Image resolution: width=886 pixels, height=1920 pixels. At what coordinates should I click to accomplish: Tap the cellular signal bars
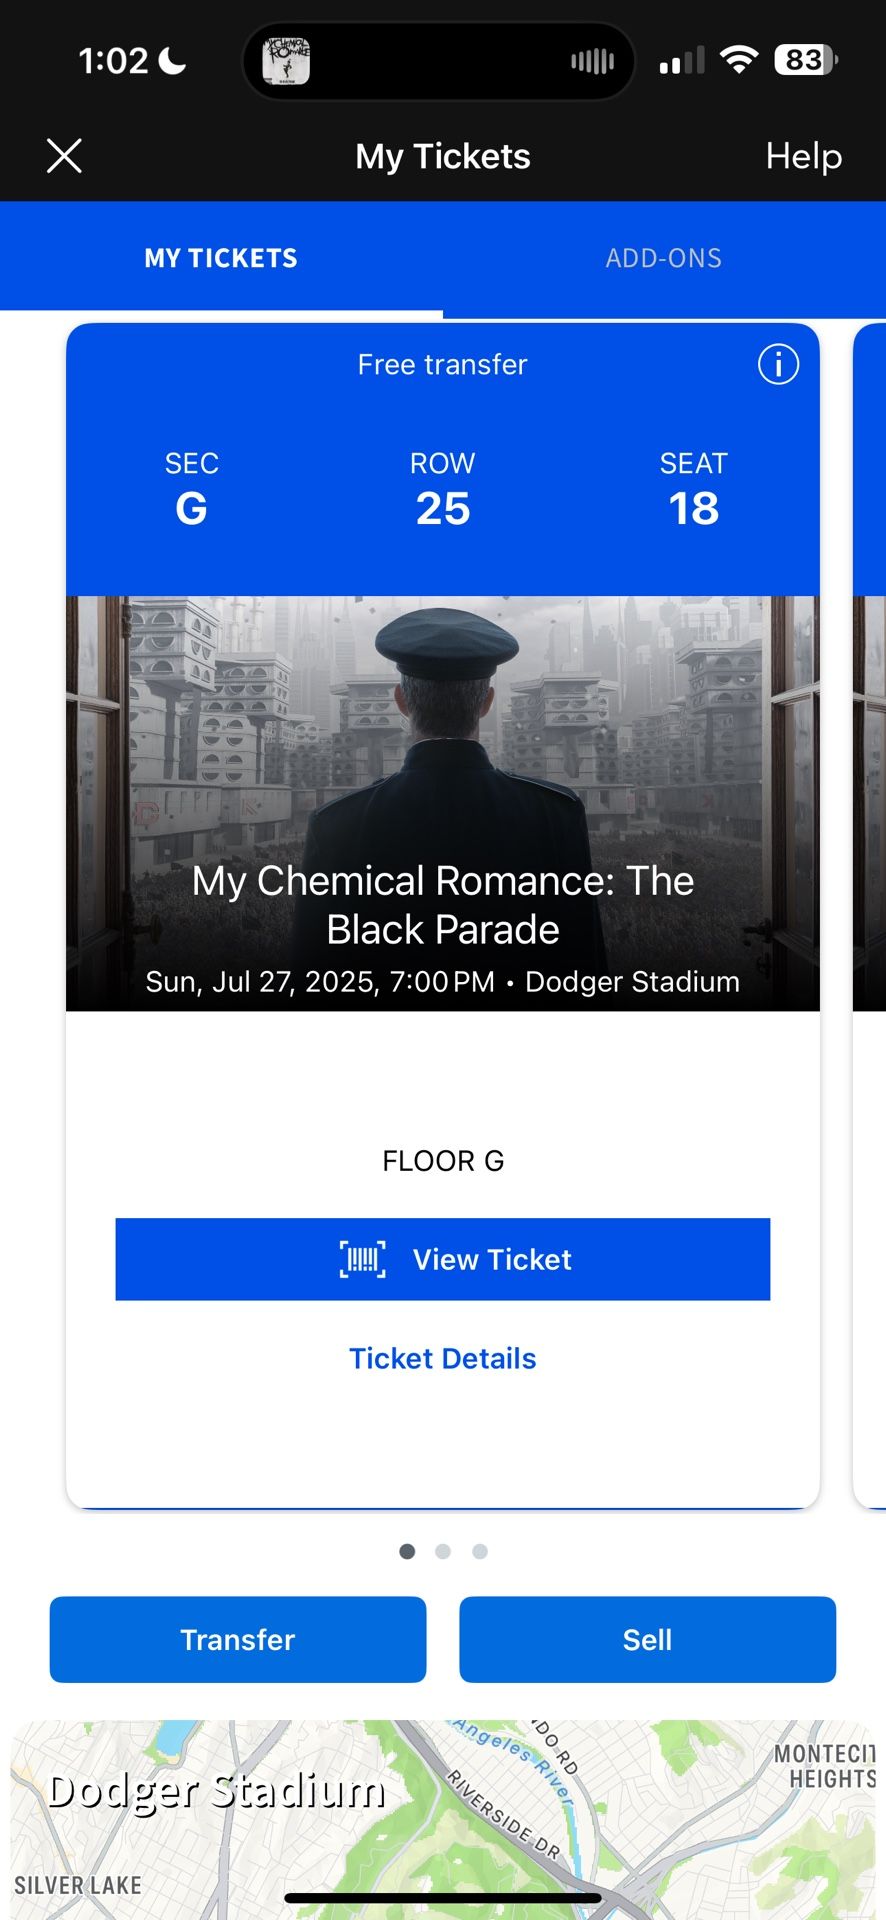click(x=682, y=62)
